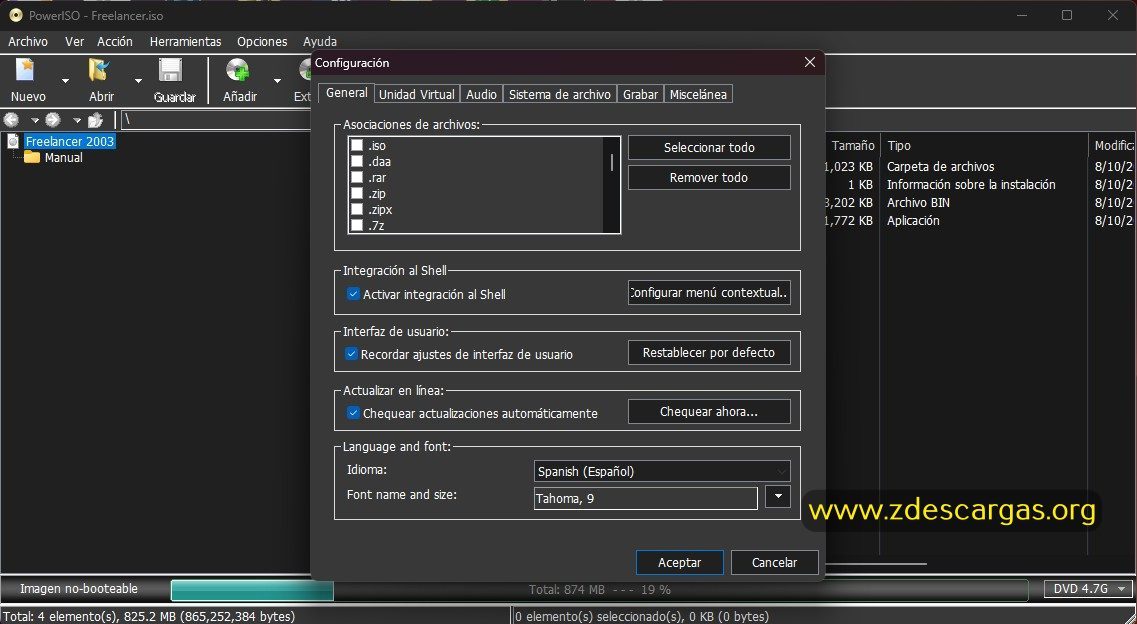1137x624 pixels.
Task: Click the Seleccionar todo button
Action: click(x=709, y=147)
